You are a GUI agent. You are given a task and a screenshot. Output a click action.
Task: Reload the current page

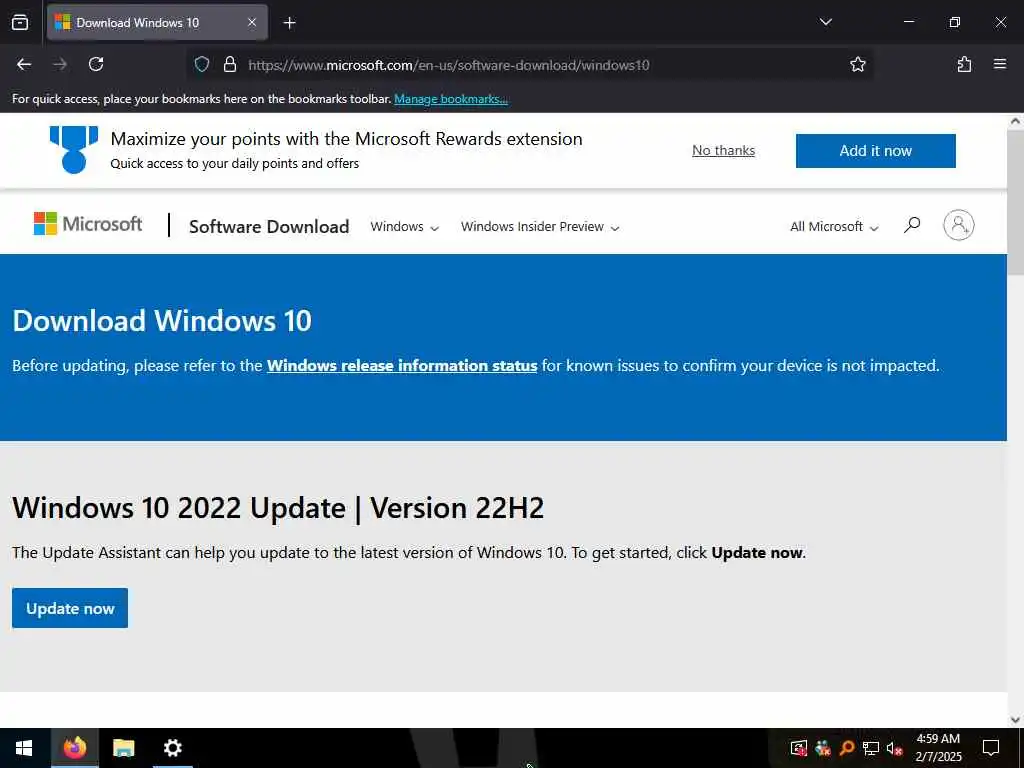pos(96,64)
